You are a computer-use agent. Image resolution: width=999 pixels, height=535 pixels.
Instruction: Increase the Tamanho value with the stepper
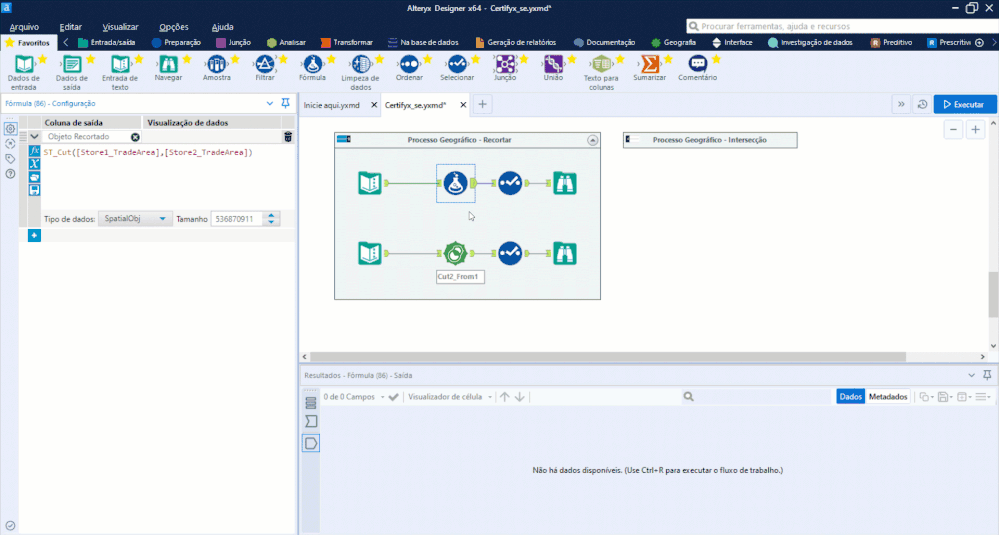coord(273,215)
